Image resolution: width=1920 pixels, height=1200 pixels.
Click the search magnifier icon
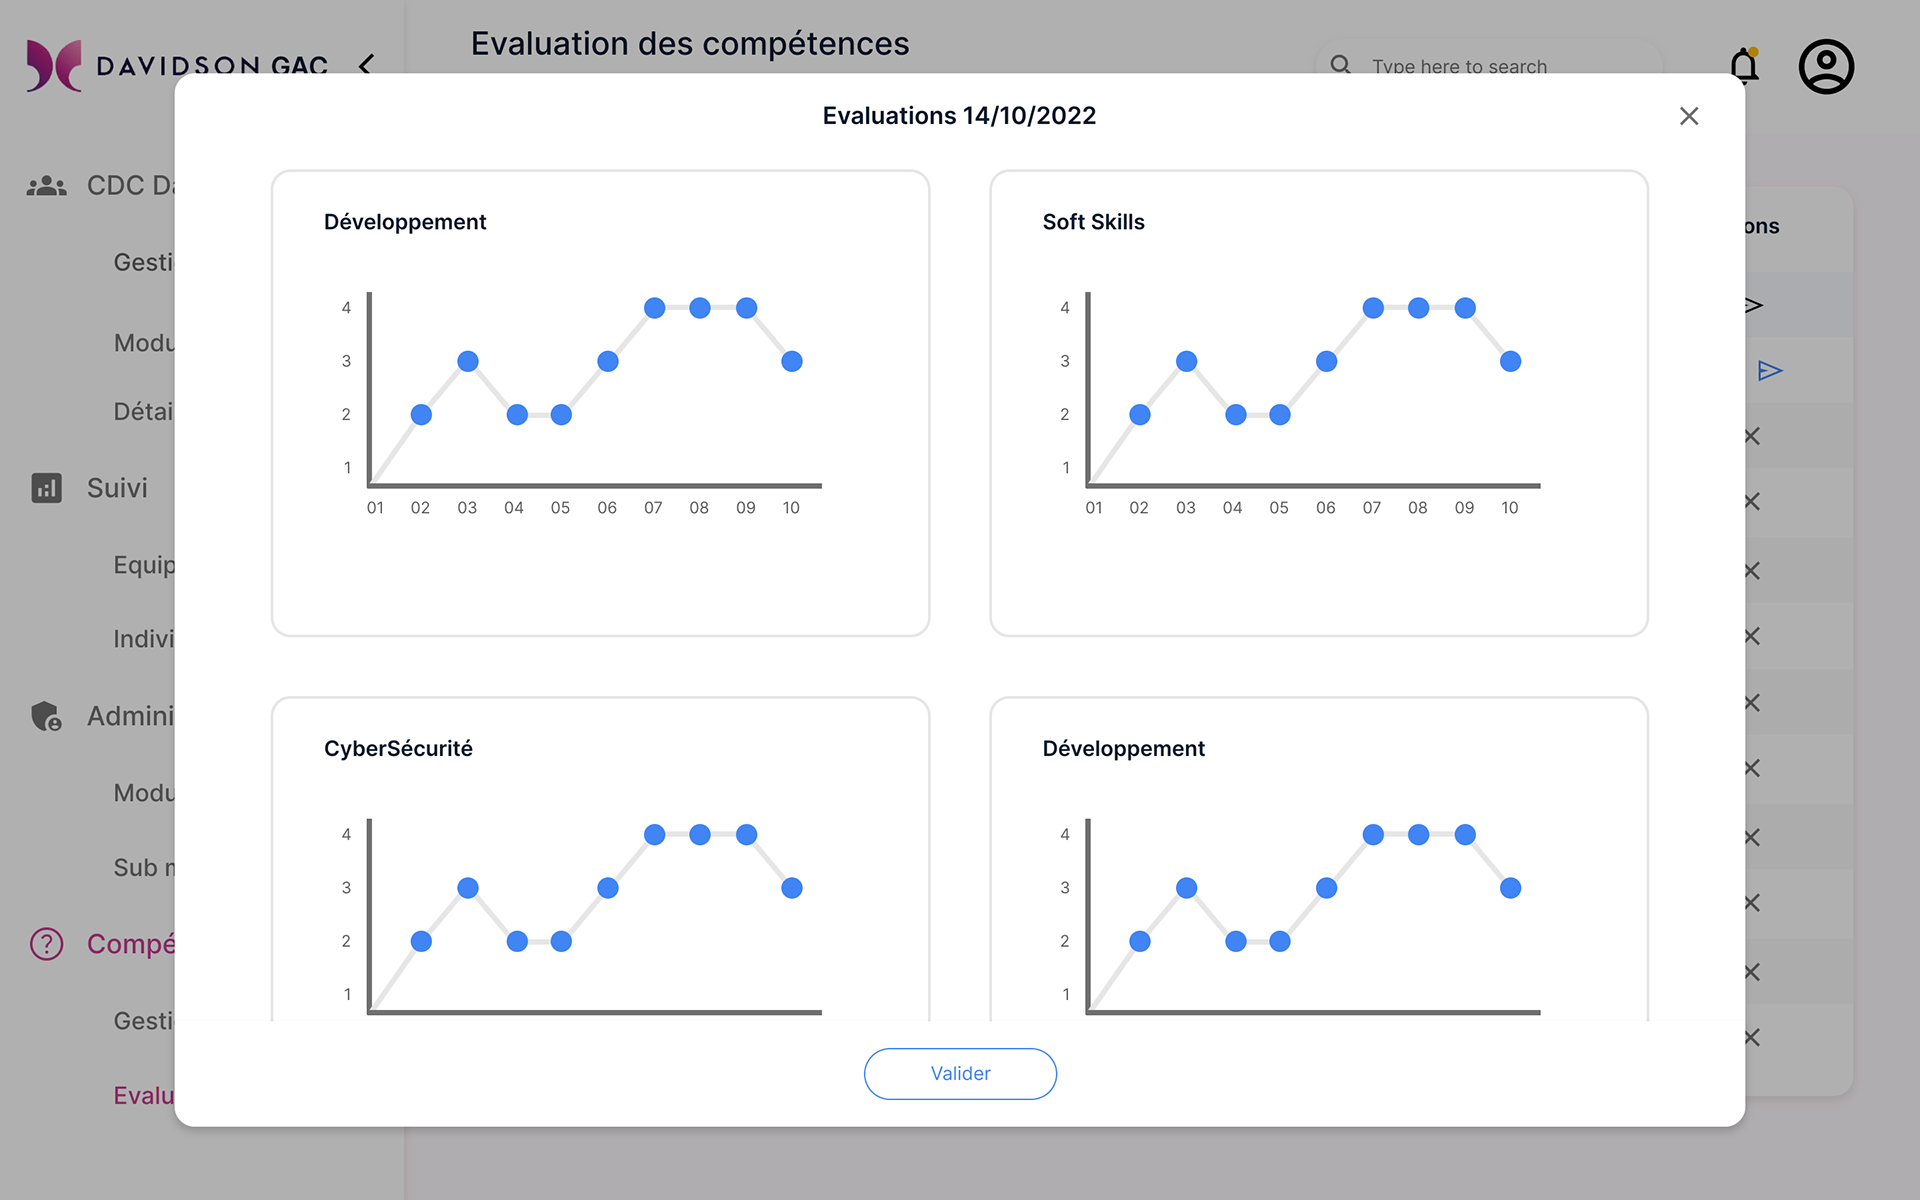(1340, 65)
